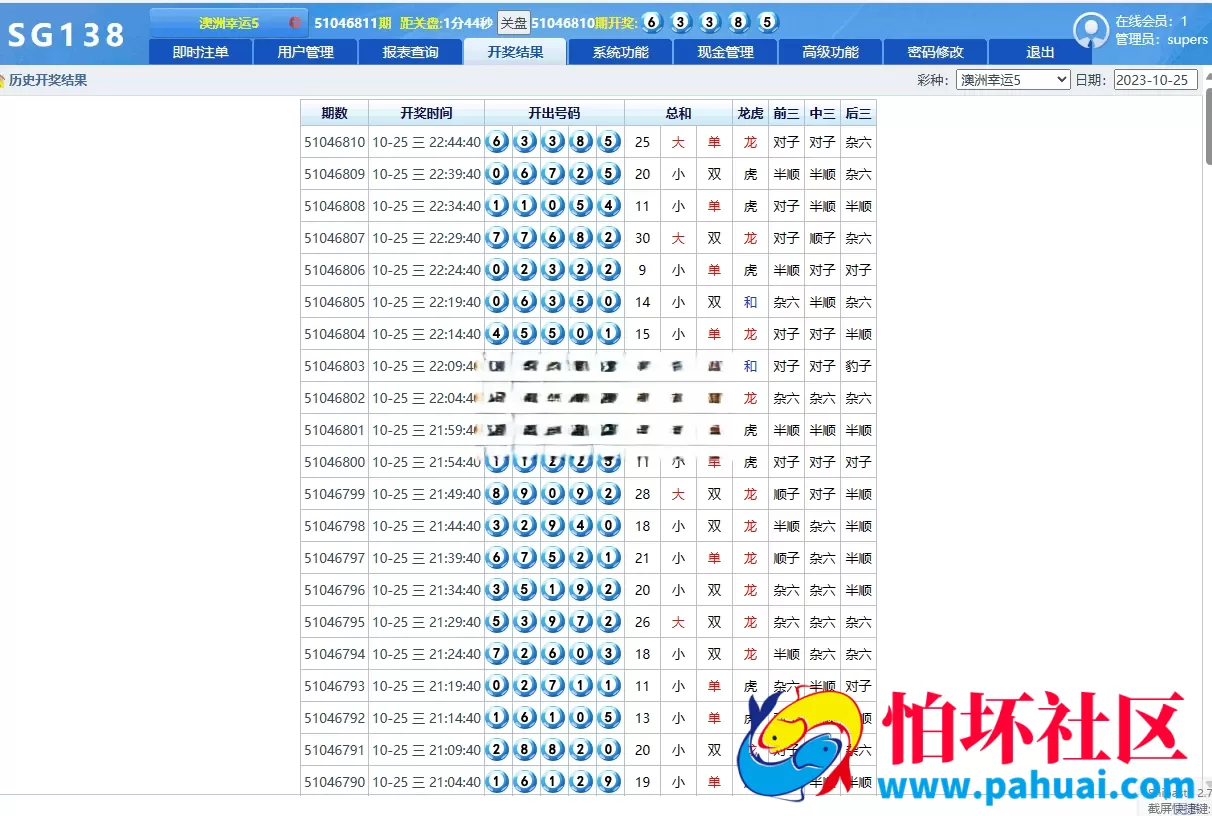The image size is (1212, 816).
Task: Click ball 4 in row 51046798
Action: (x=582, y=526)
